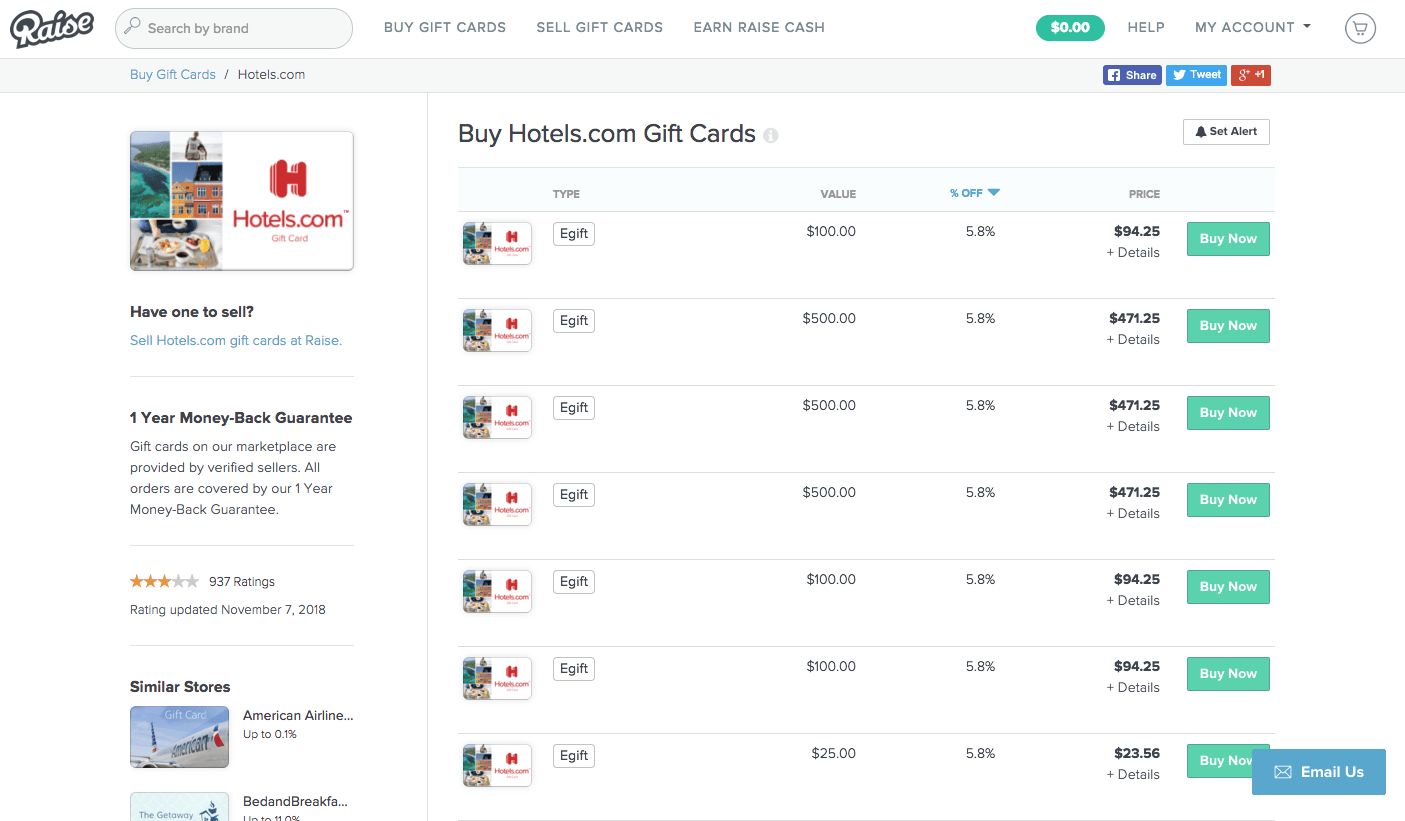Click the Email Us button
Viewport: 1405px width, 821px height.
tap(1319, 772)
